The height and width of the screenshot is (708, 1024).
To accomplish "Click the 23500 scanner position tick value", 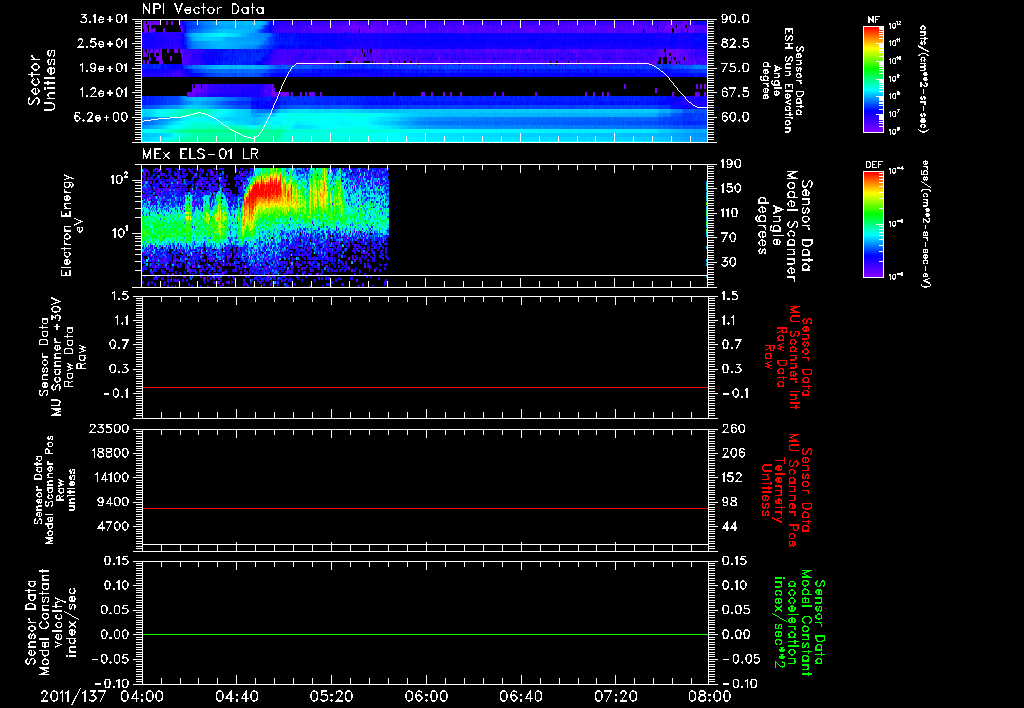I will click(110, 429).
